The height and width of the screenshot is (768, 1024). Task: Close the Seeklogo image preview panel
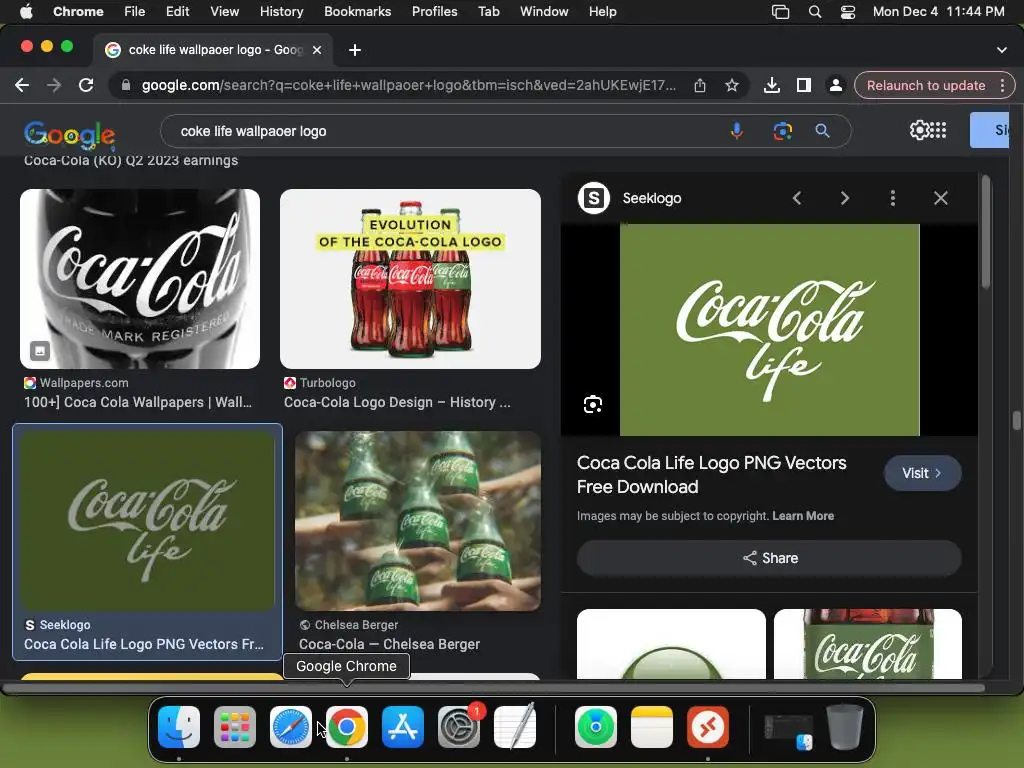pyautogui.click(x=940, y=198)
